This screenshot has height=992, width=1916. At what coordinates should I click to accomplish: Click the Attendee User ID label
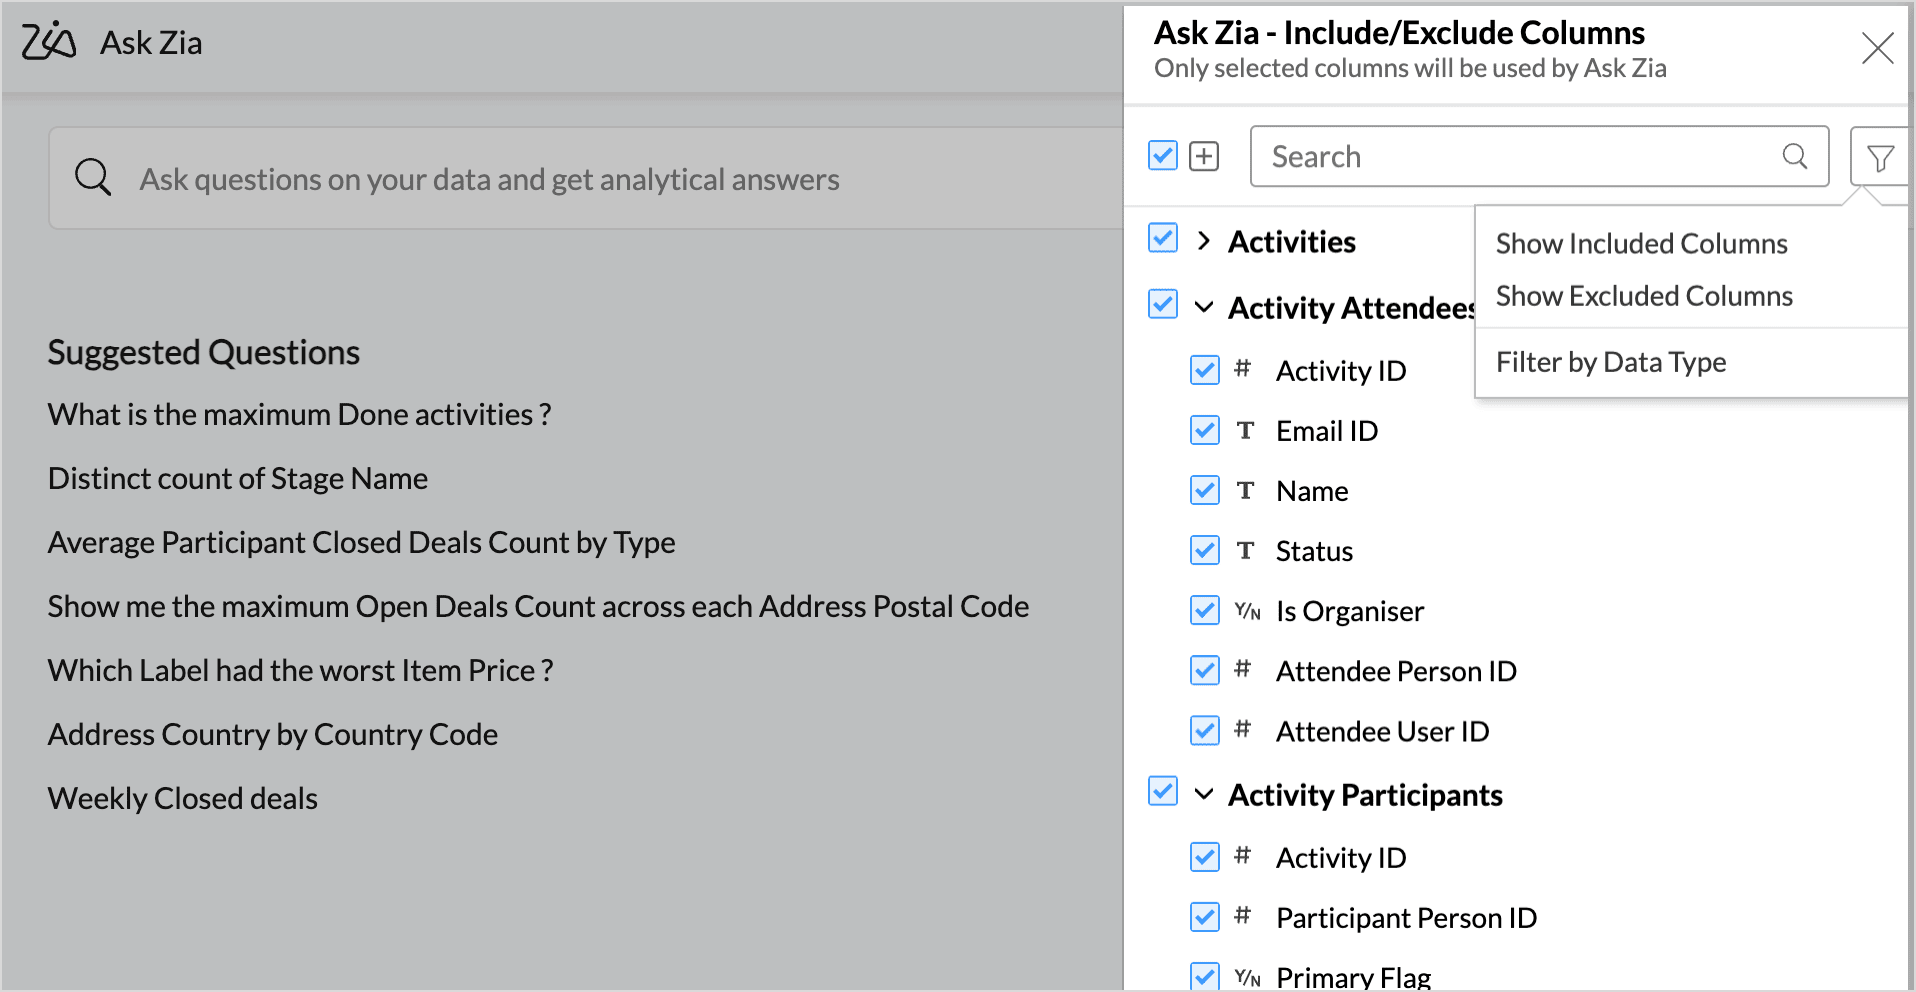click(1382, 730)
